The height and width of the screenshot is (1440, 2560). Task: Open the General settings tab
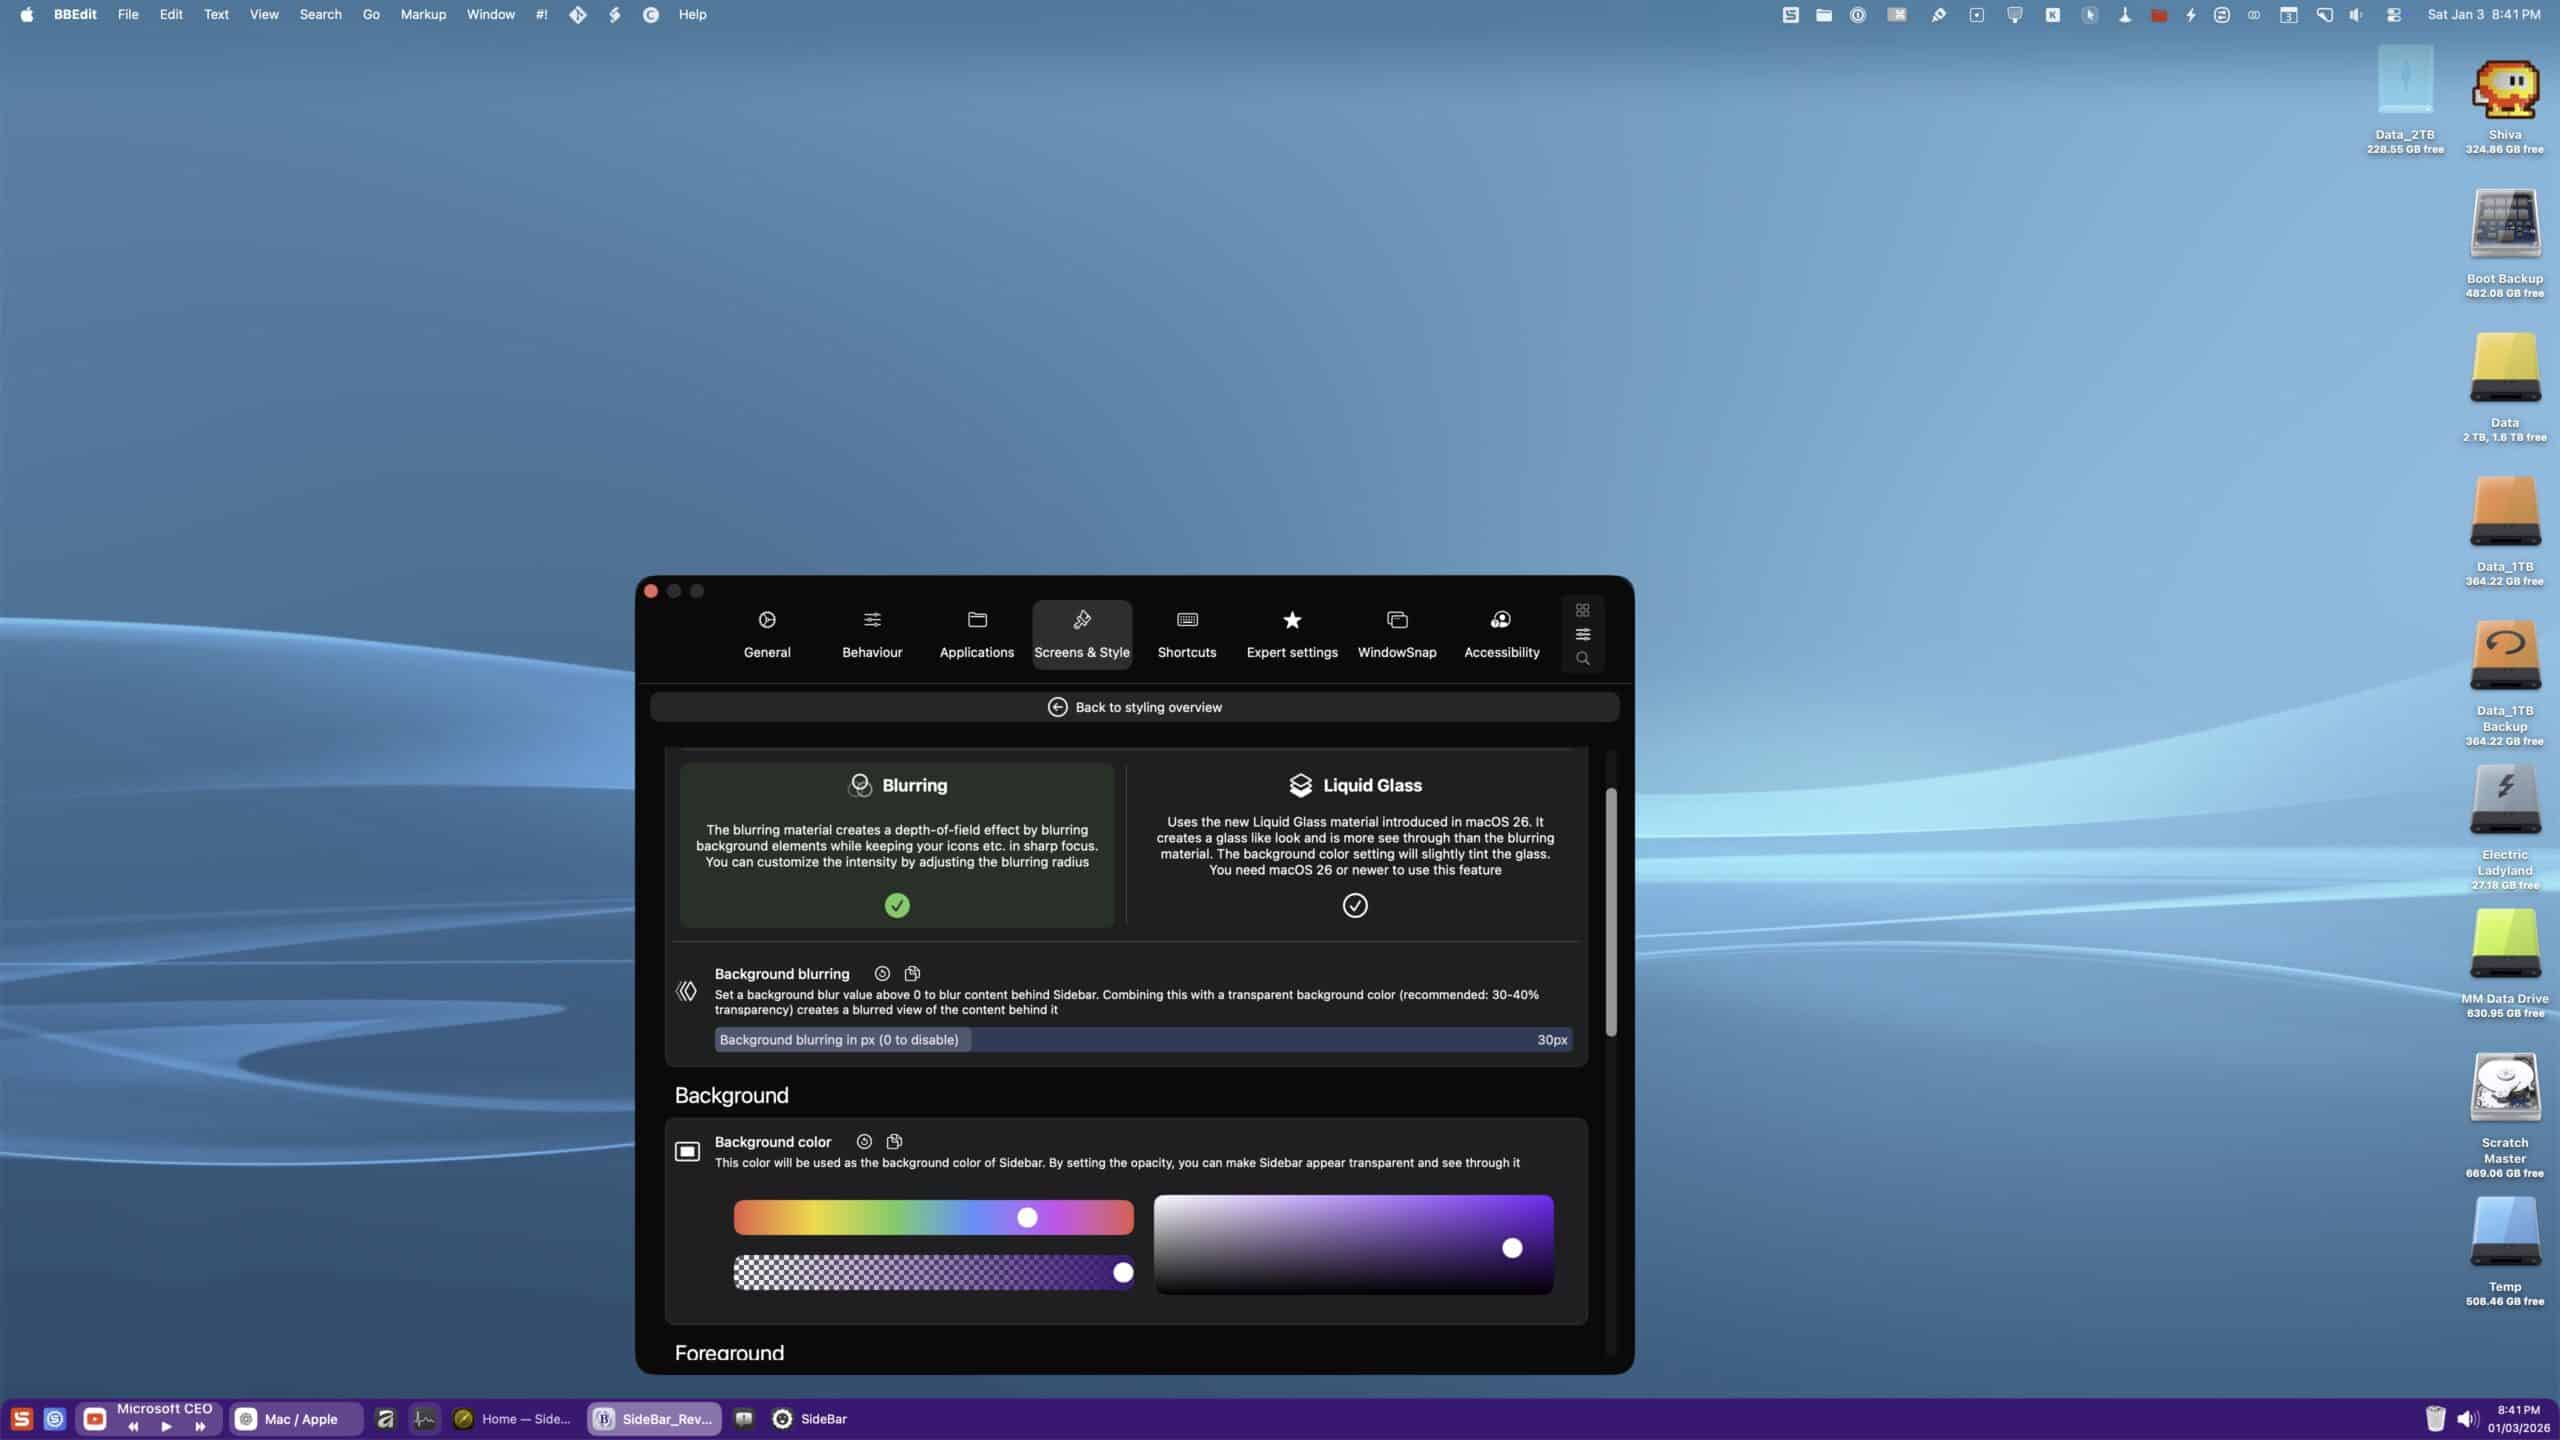click(x=767, y=634)
